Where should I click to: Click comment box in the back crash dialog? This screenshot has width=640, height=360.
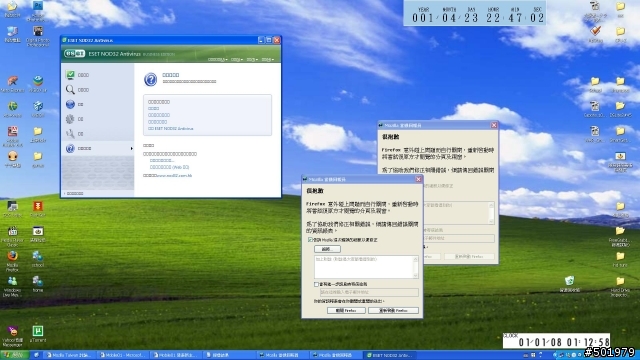456,212
